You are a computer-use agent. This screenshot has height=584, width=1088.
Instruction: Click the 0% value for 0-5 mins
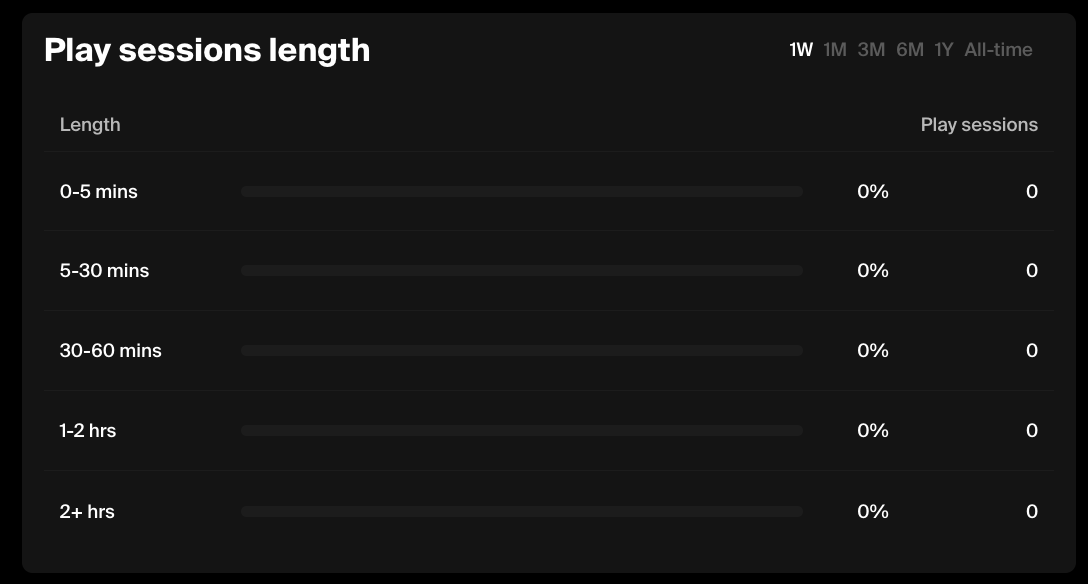click(x=873, y=192)
